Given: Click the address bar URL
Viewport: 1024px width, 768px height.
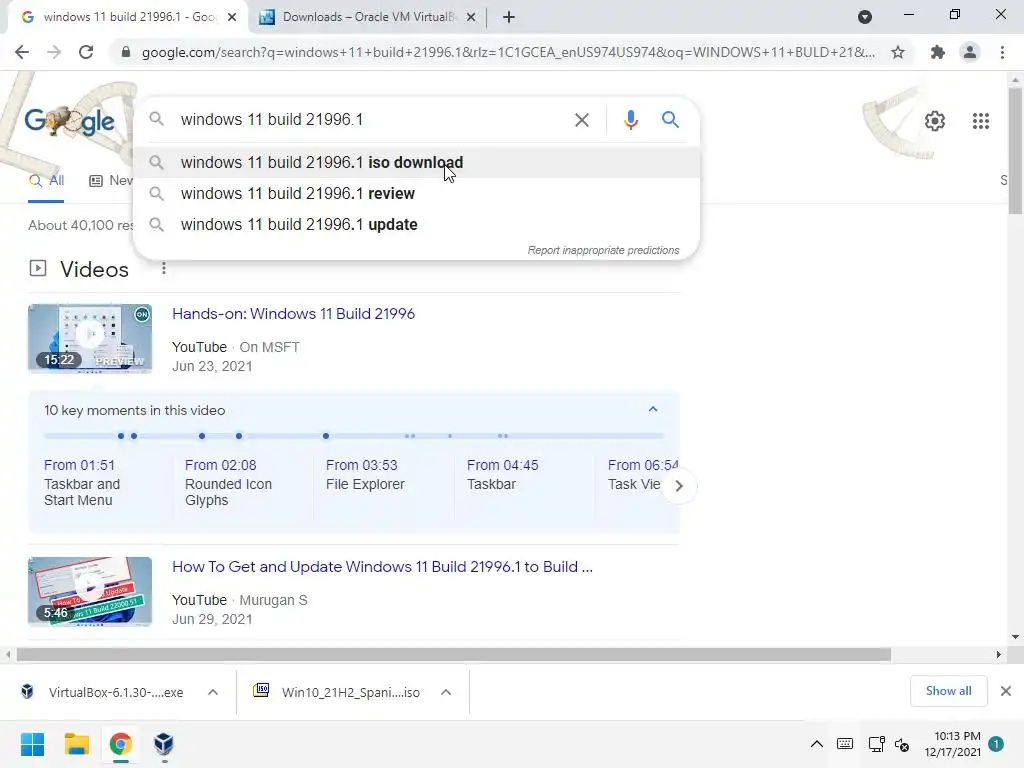Looking at the screenshot, I should (x=508, y=52).
